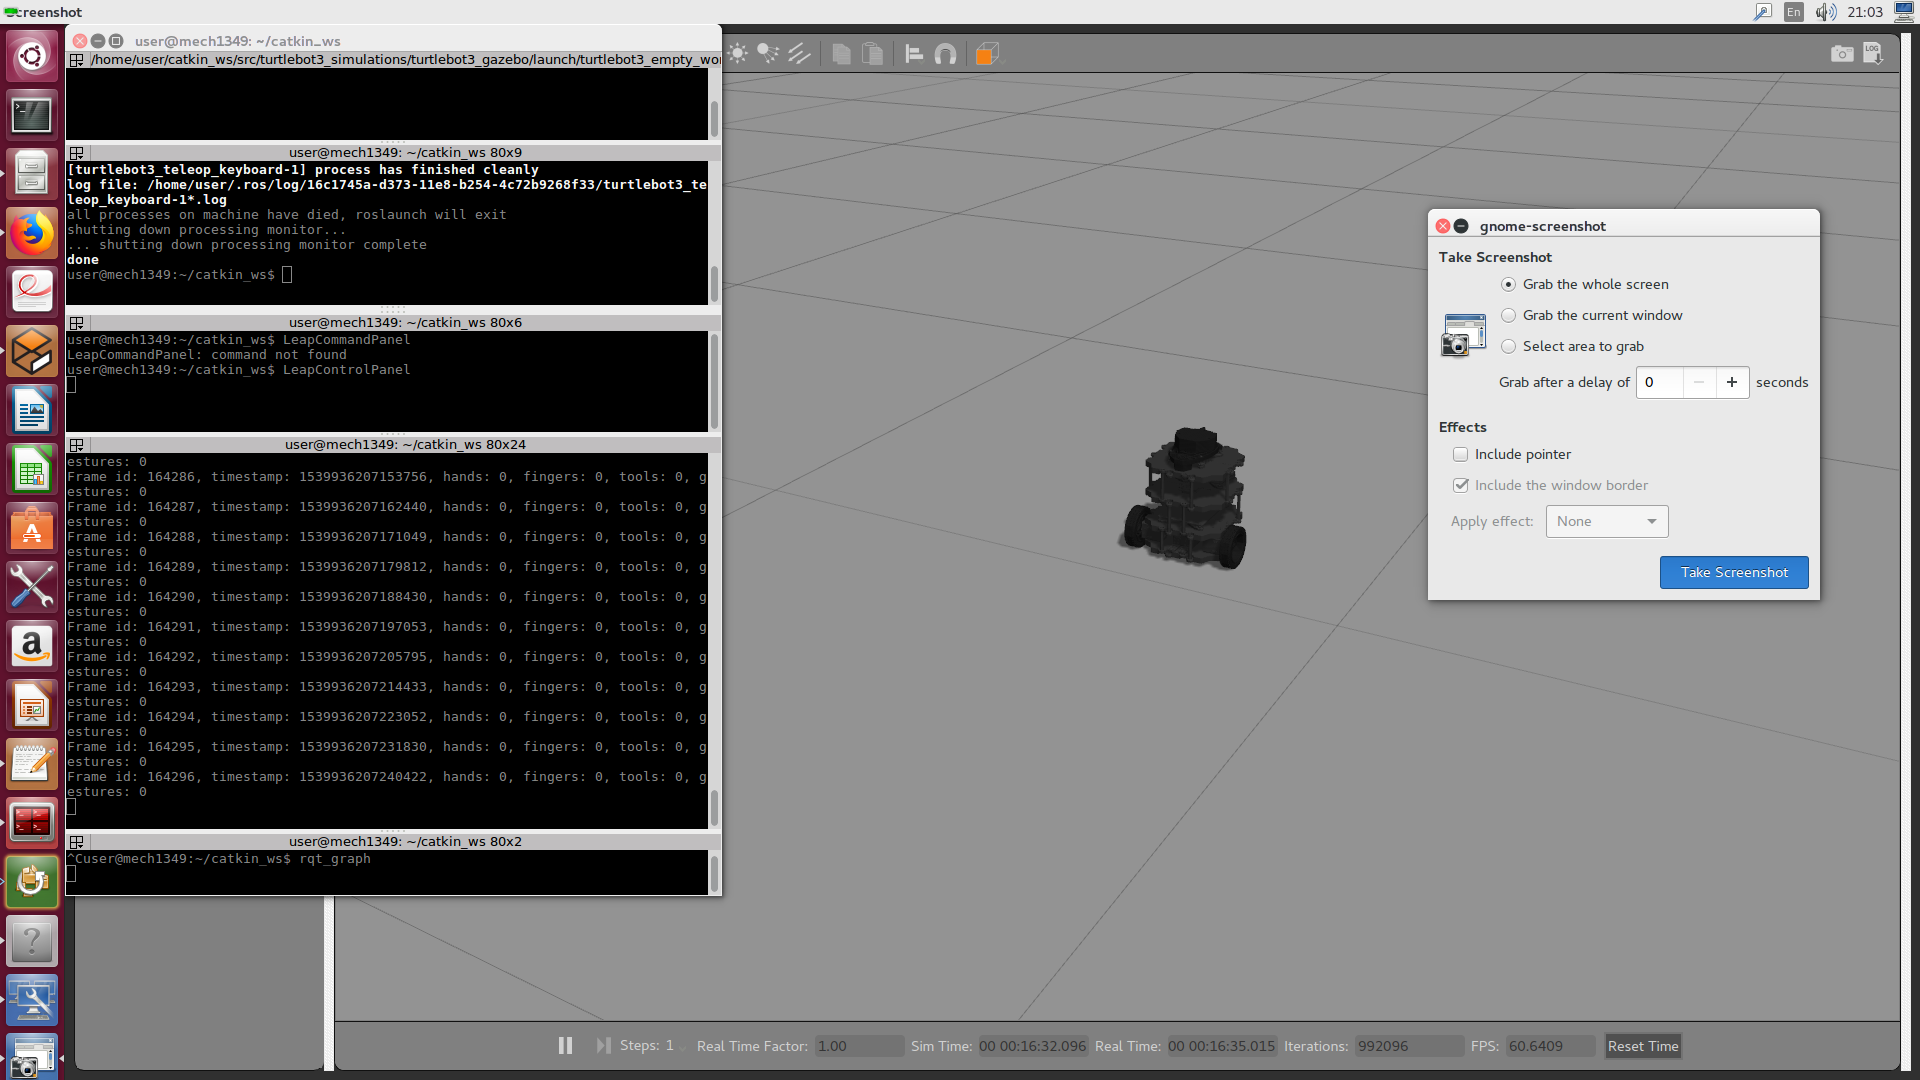Image resolution: width=1920 pixels, height=1080 pixels.
Task: Add a spot light in Gazebo
Action: tap(768, 54)
